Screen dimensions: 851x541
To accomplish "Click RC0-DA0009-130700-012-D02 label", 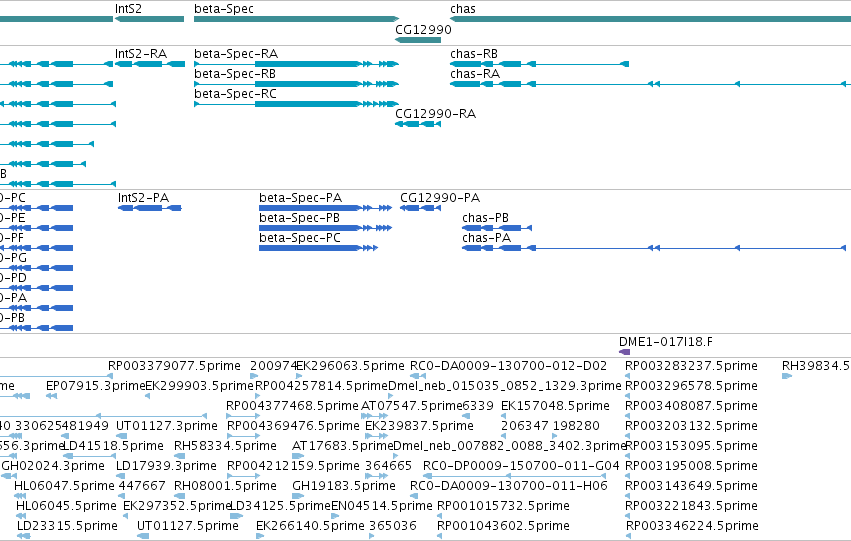I will [x=509, y=366].
